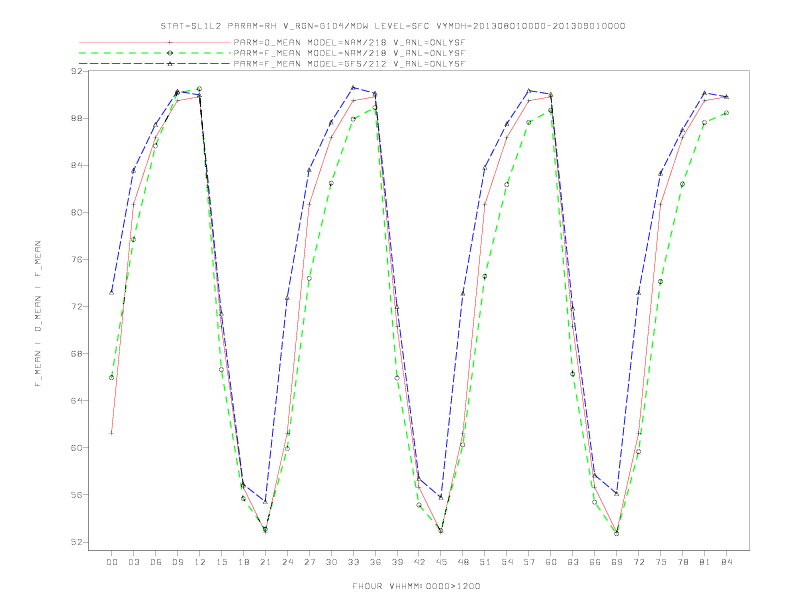
Task: Click y-axis tick label 84
Action: tap(76, 165)
